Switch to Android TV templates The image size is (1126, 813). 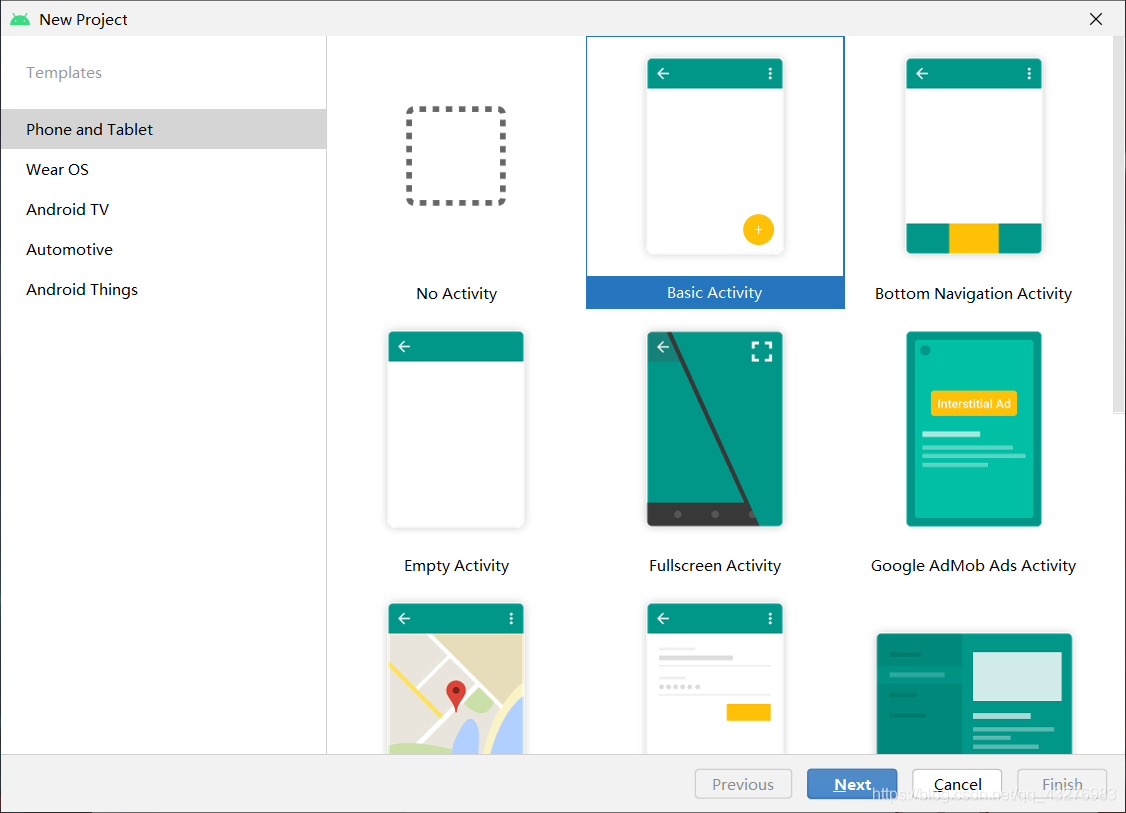[x=164, y=210]
